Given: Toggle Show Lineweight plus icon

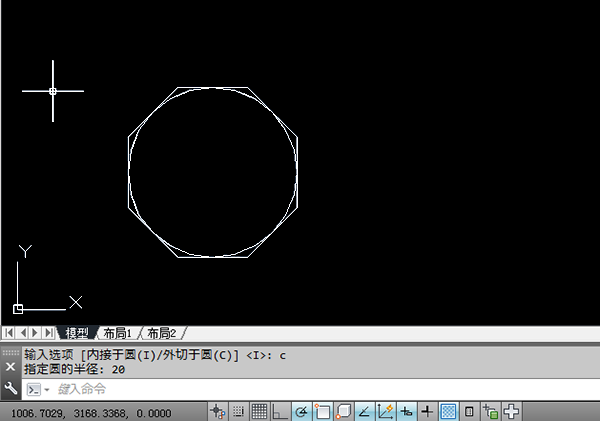Looking at the screenshot, I should 427,412.
